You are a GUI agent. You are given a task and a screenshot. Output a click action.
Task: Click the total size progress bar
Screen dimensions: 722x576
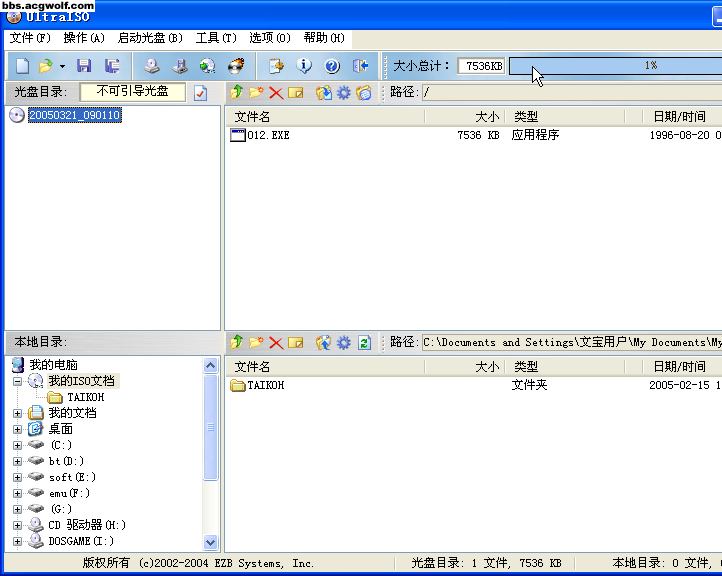pyautogui.click(x=614, y=66)
